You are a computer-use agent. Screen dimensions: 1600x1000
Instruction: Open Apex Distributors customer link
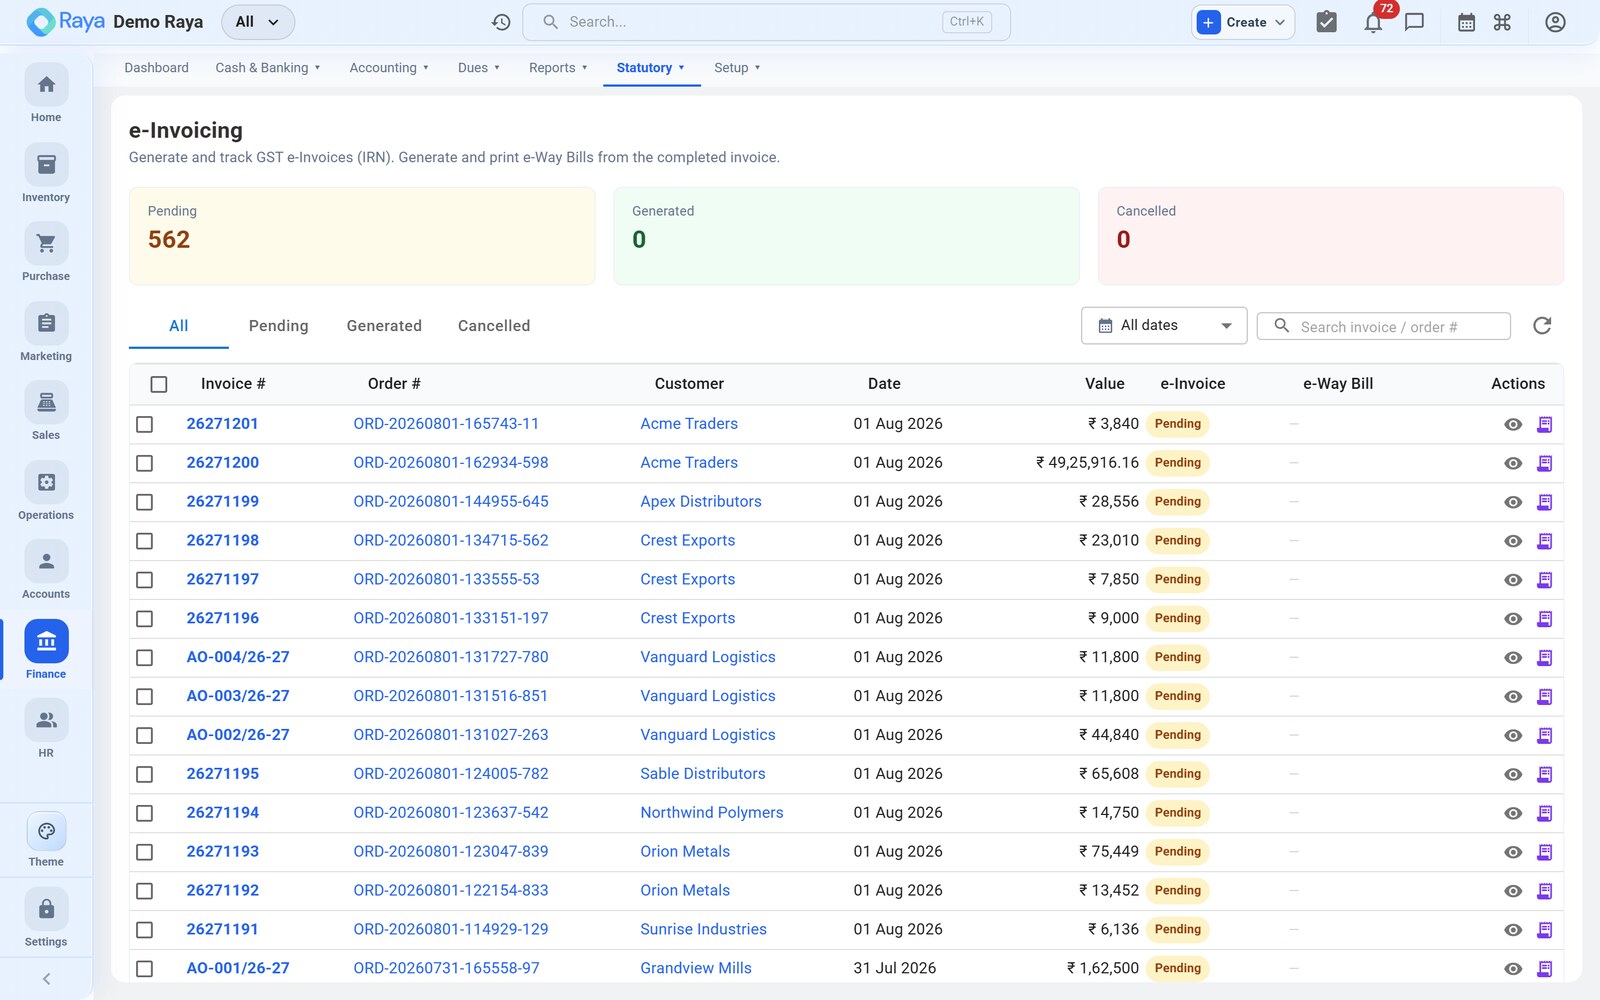701,502
